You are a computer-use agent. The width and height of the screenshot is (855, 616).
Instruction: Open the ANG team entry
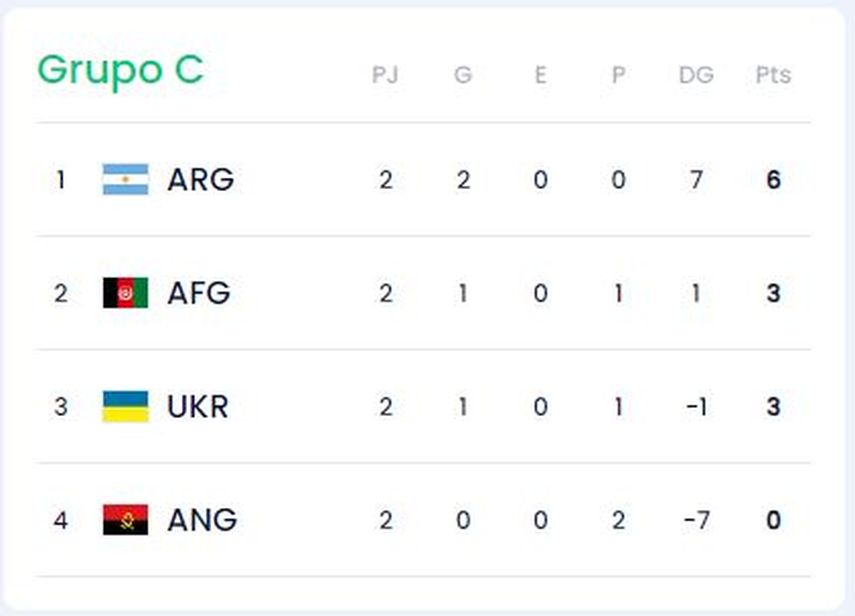pos(202,520)
